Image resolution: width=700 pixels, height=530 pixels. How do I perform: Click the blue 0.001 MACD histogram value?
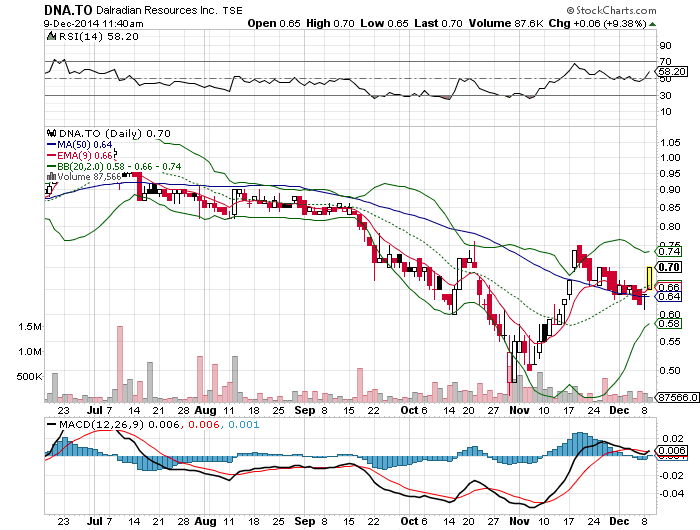(x=244, y=424)
